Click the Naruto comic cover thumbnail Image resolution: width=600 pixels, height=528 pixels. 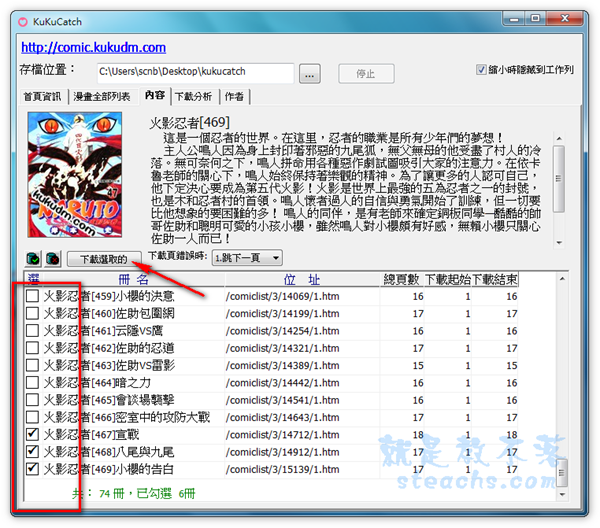click(x=75, y=174)
